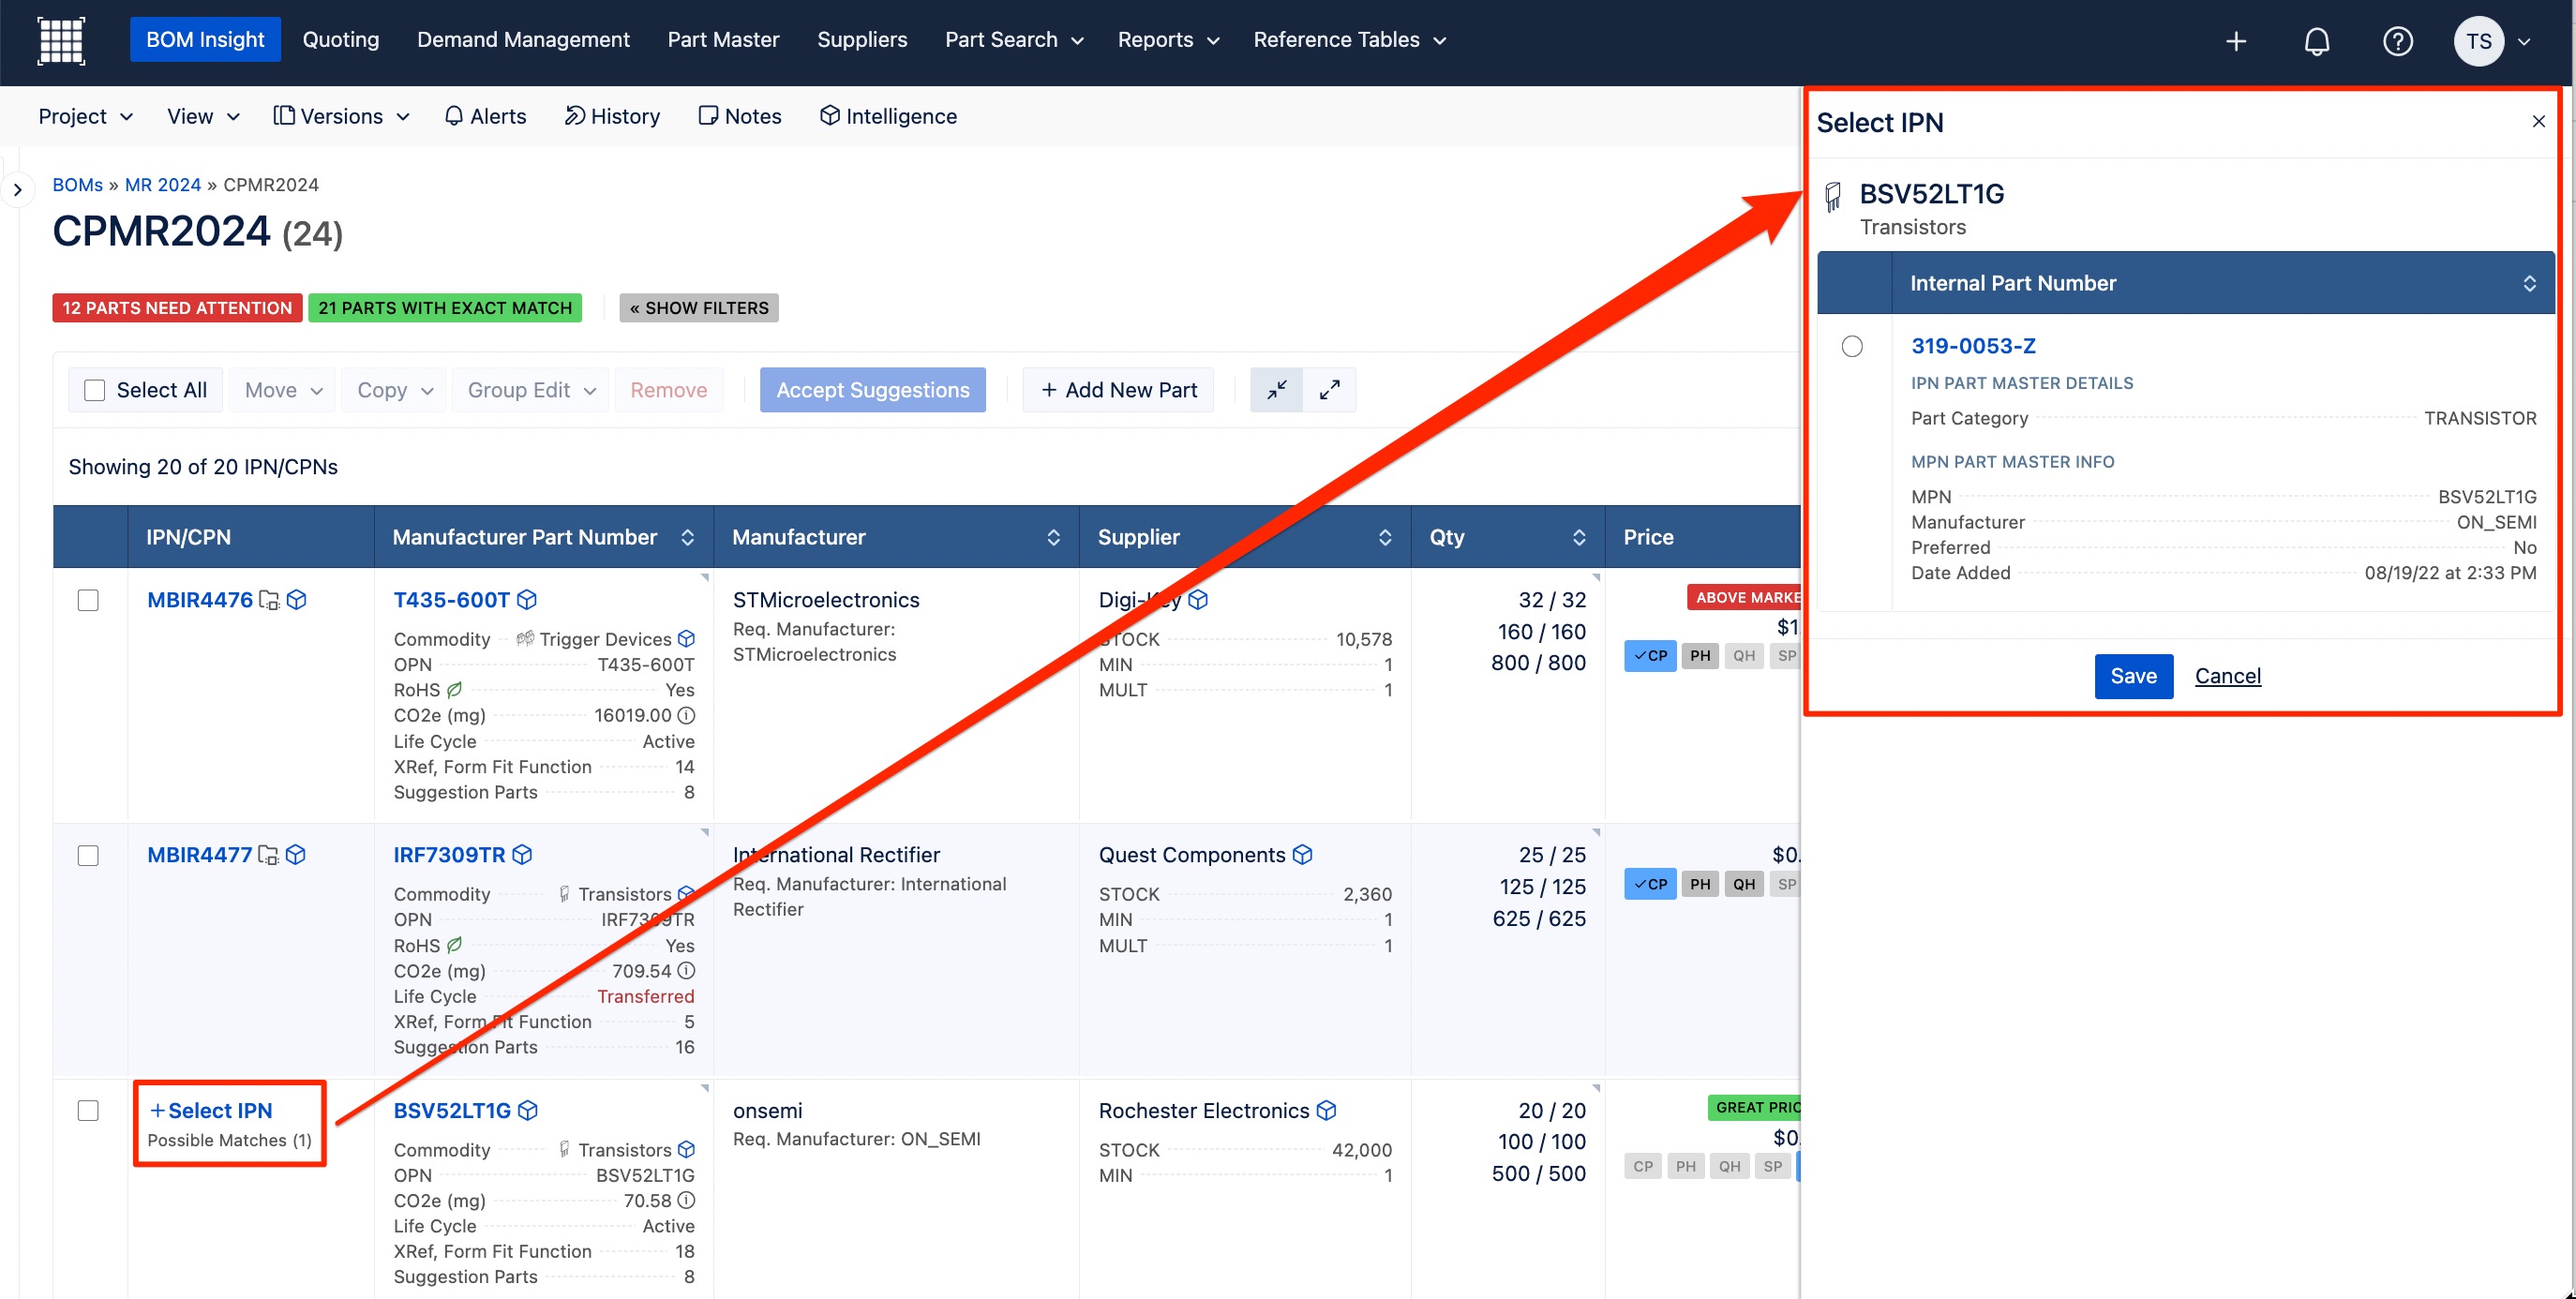Screen dimensions: 2576x1299
Task: Close the Select IPN panel
Action: click(x=2538, y=121)
